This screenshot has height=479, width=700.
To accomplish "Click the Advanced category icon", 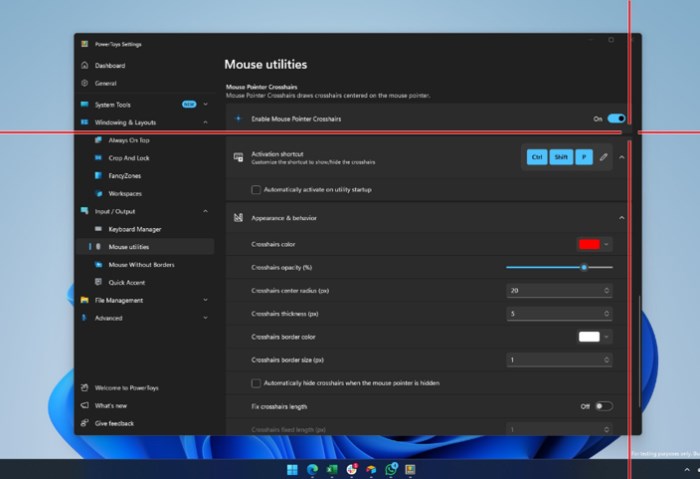I will point(84,318).
